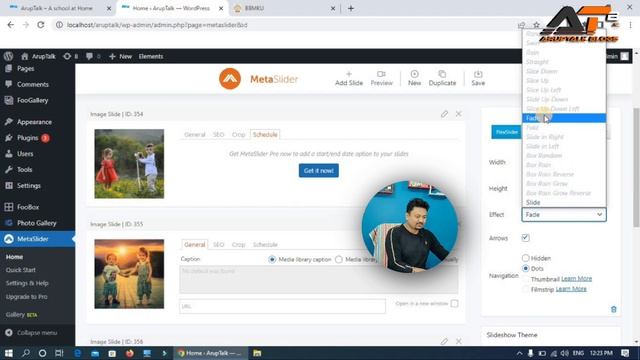The height and width of the screenshot is (360, 640).
Task: Click Upgrade to Pro submenu link
Action: click(27, 297)
